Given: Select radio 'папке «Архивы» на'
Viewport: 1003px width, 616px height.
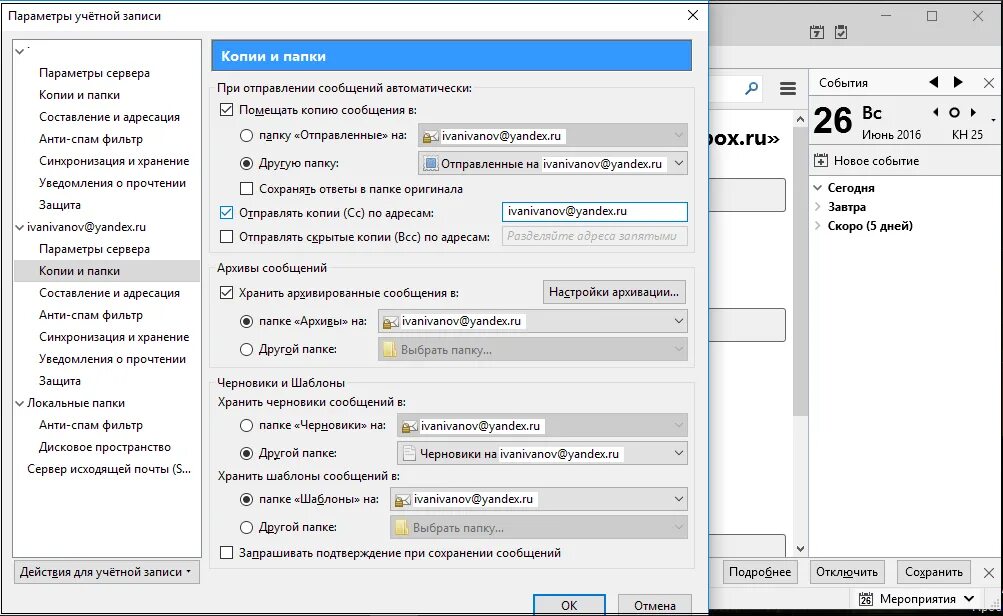Looking at the screenshot, I should click(246, 321).
